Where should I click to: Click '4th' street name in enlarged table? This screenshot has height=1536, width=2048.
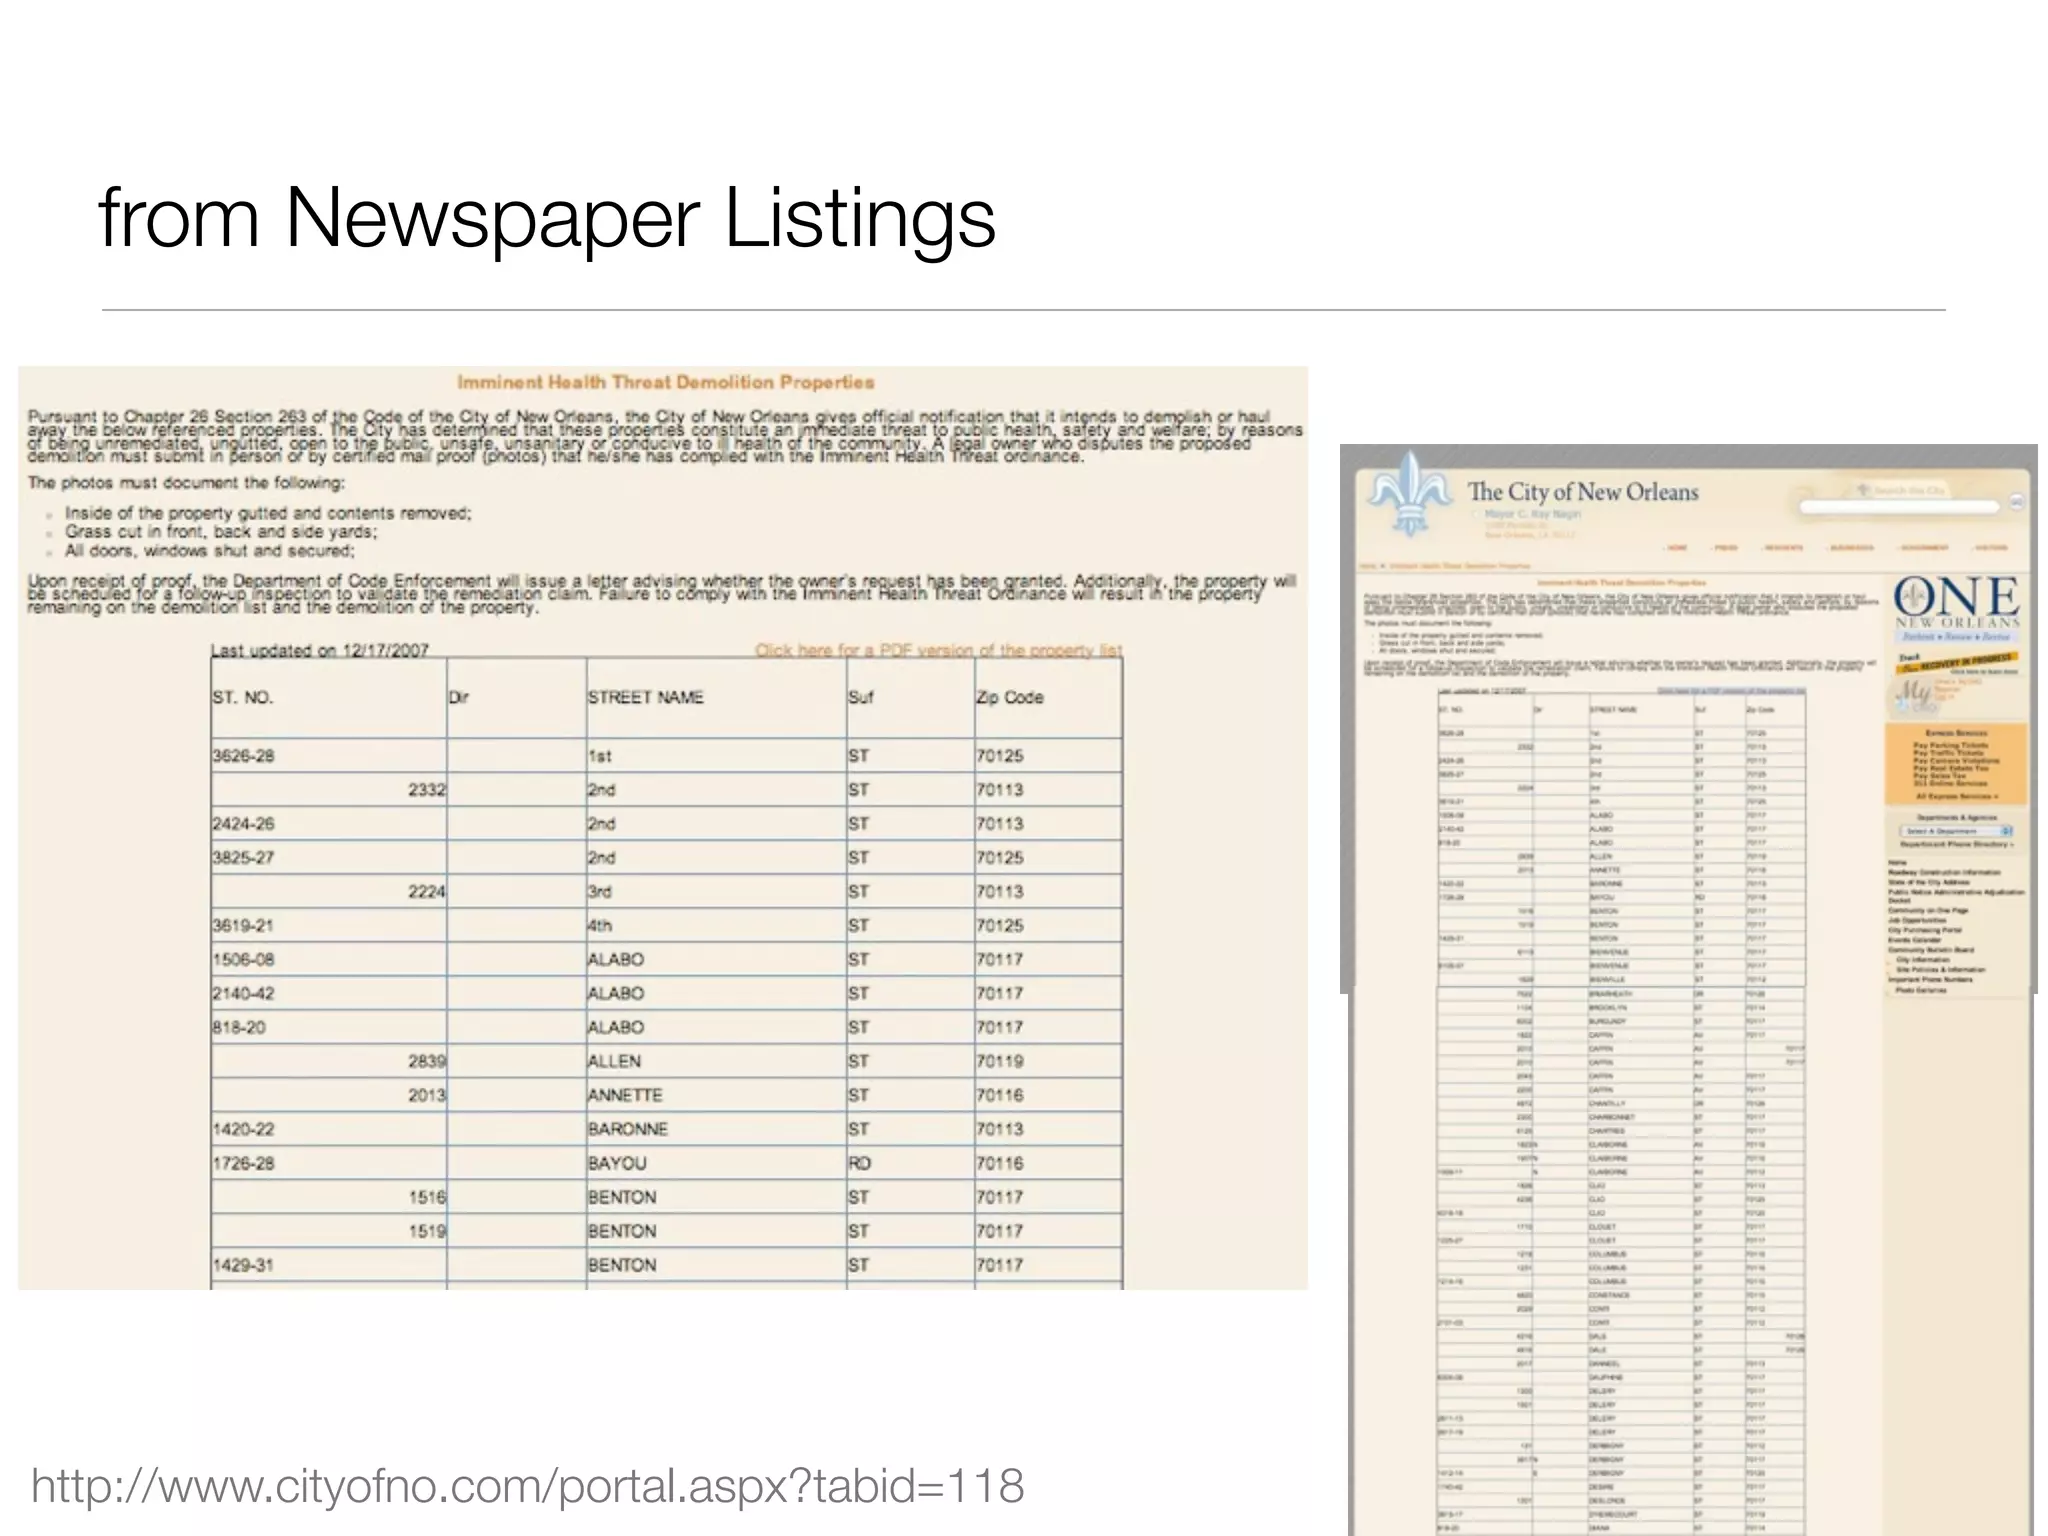[x=599, y=926]
